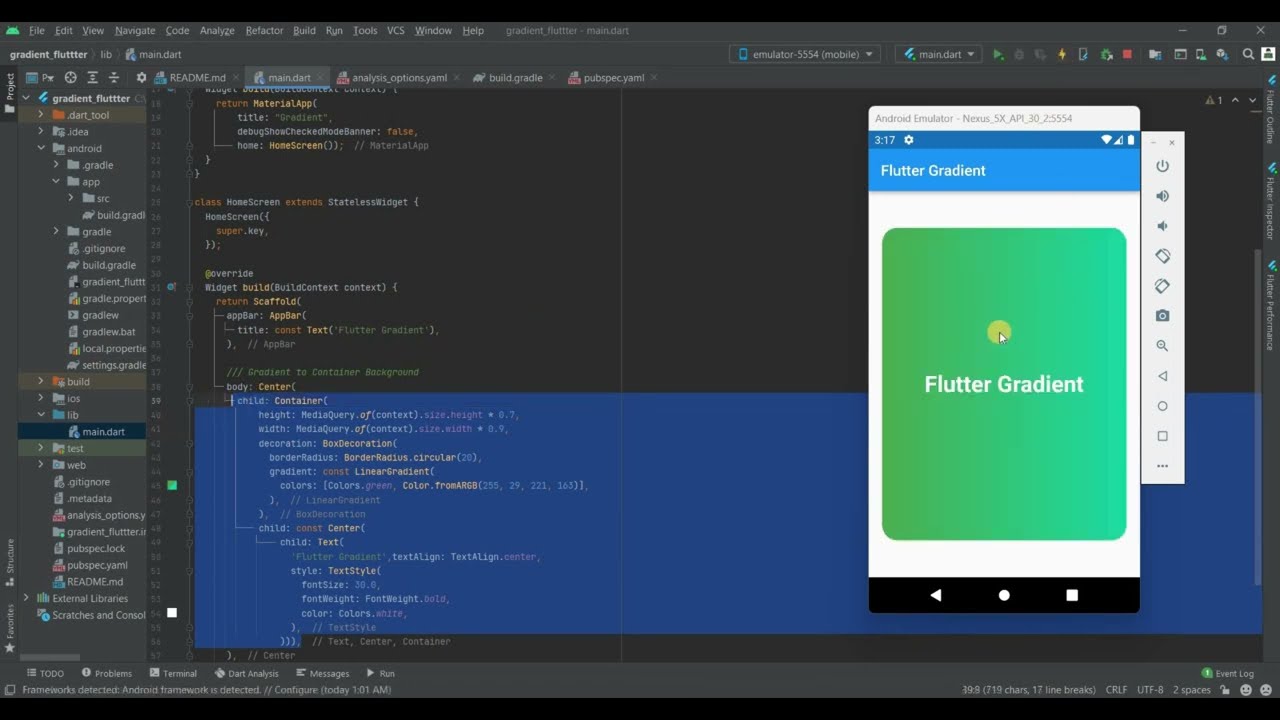
Task: Collapse the android folder
Action: 41,148
